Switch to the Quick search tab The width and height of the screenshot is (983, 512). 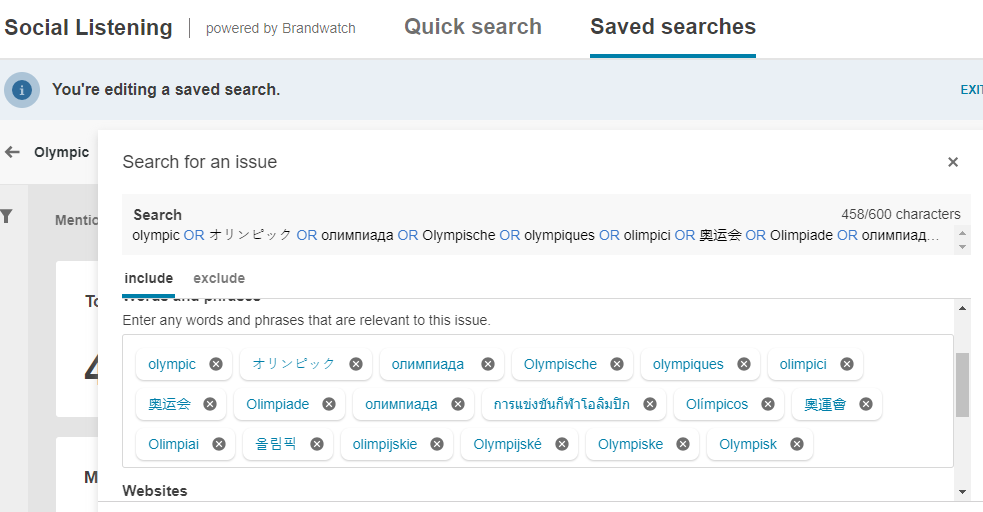(x=473, y=27)
